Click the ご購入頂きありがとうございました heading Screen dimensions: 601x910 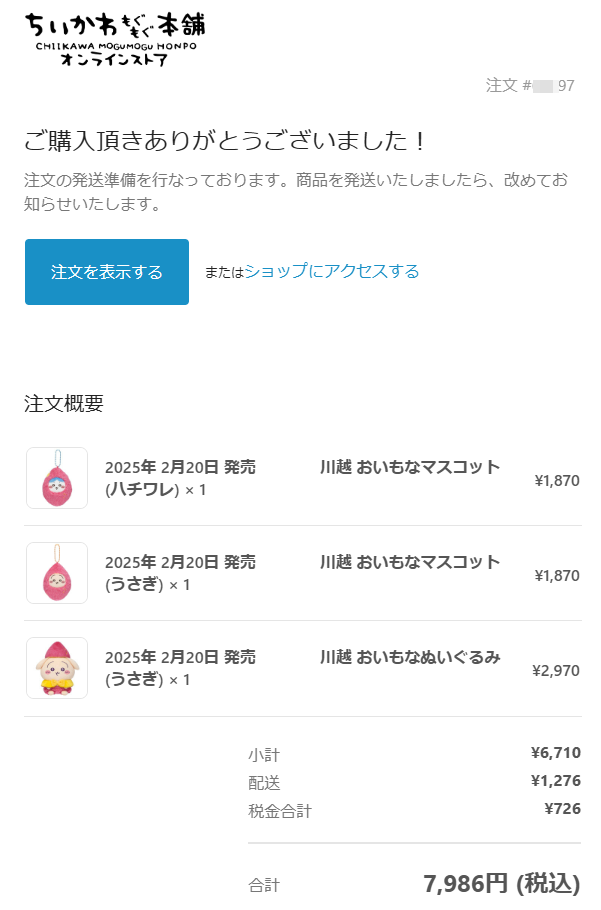coord(225,140)
